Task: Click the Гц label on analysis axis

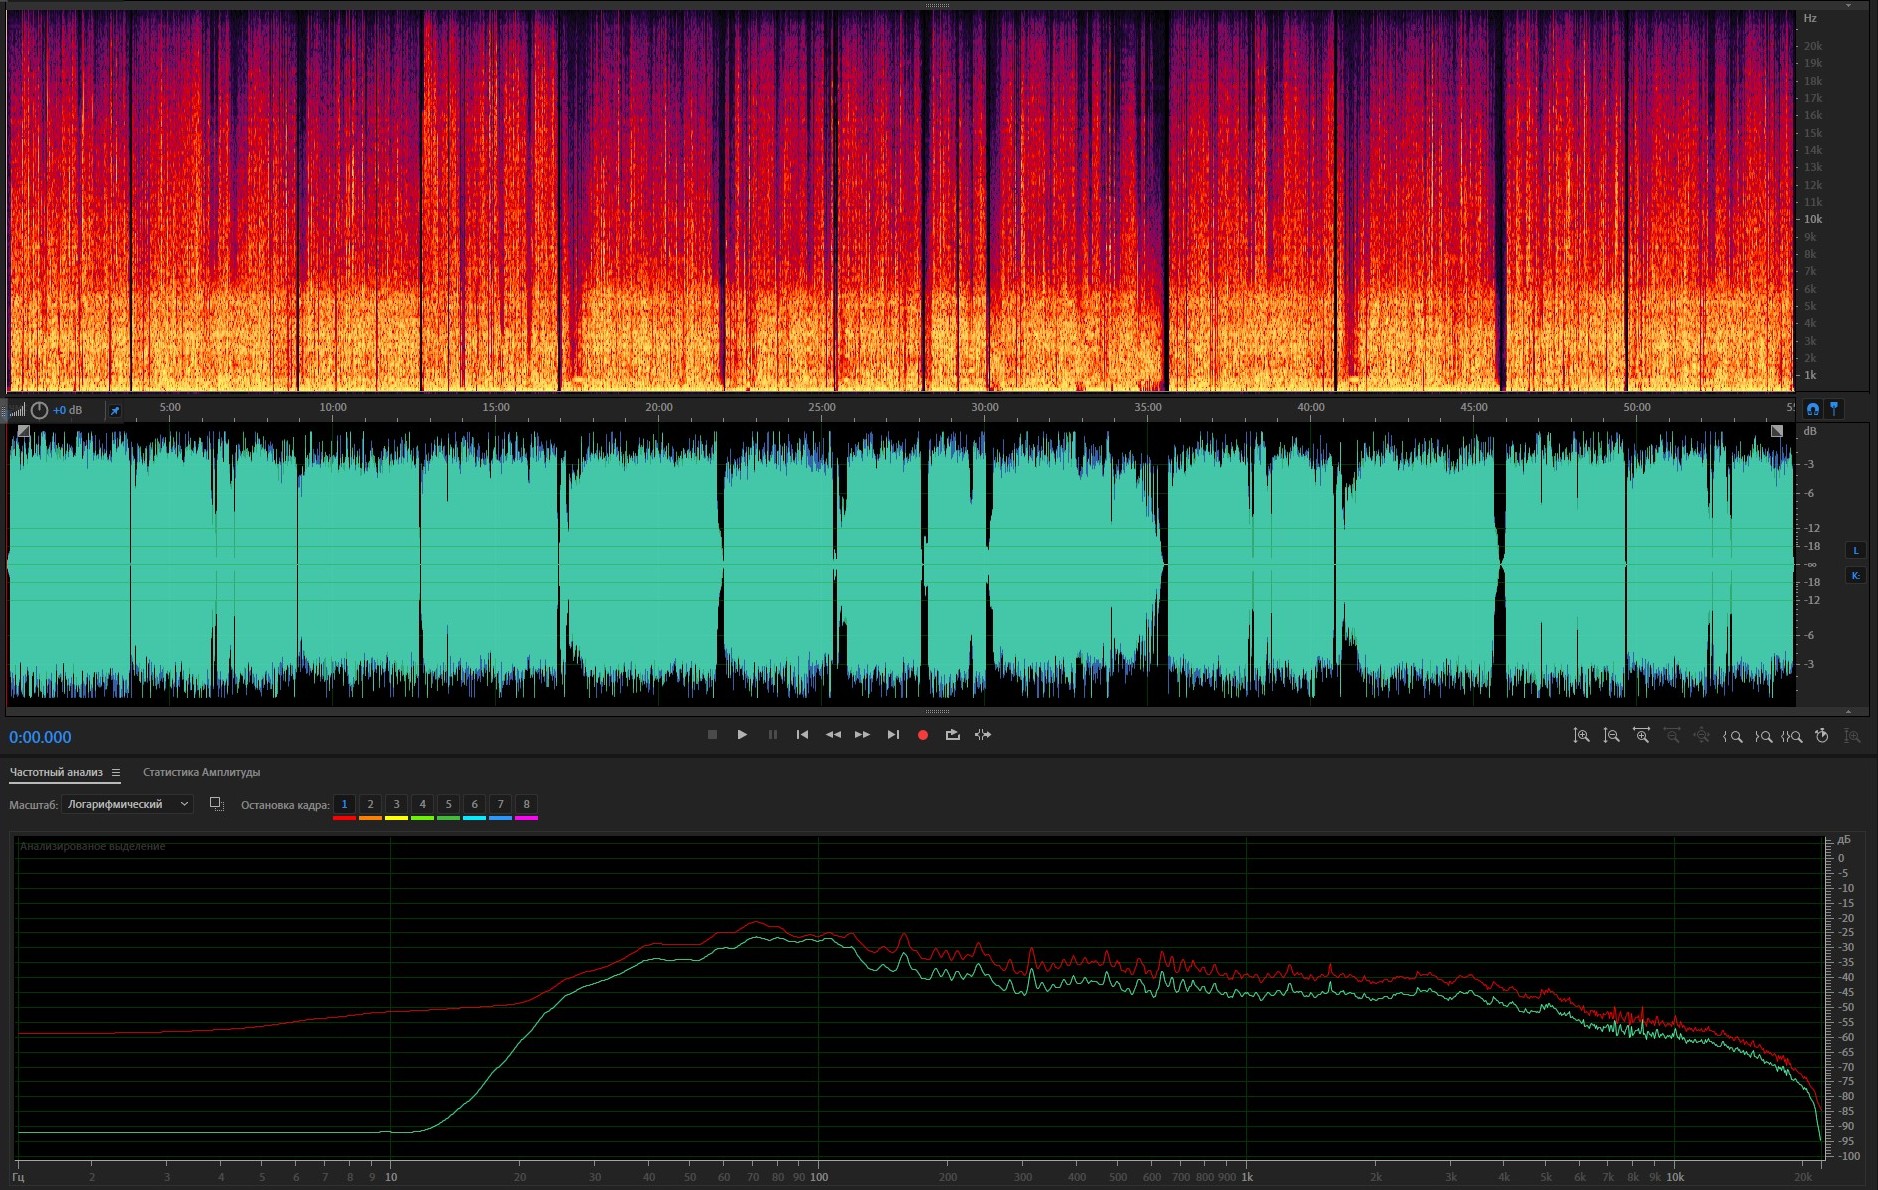Action: click(x=18, y=1177)
